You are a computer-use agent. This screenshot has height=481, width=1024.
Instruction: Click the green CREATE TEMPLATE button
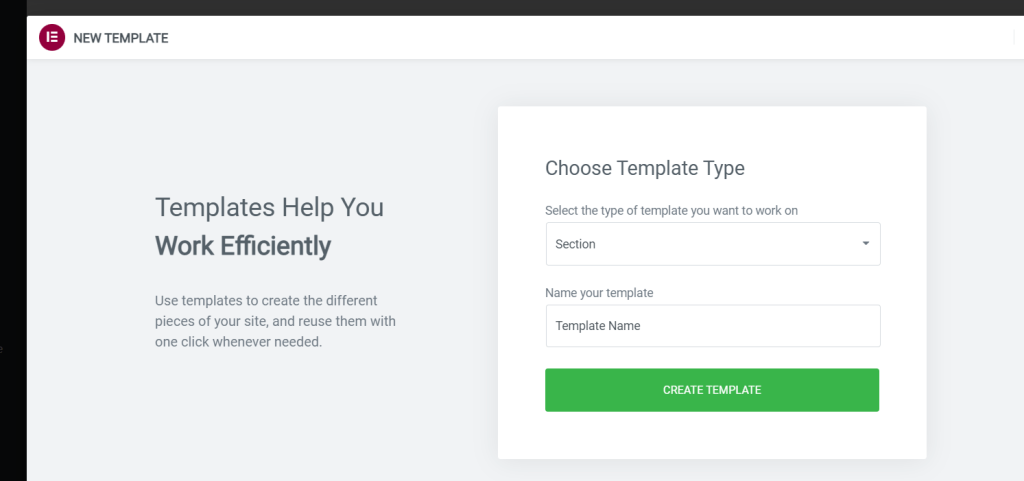712,390
